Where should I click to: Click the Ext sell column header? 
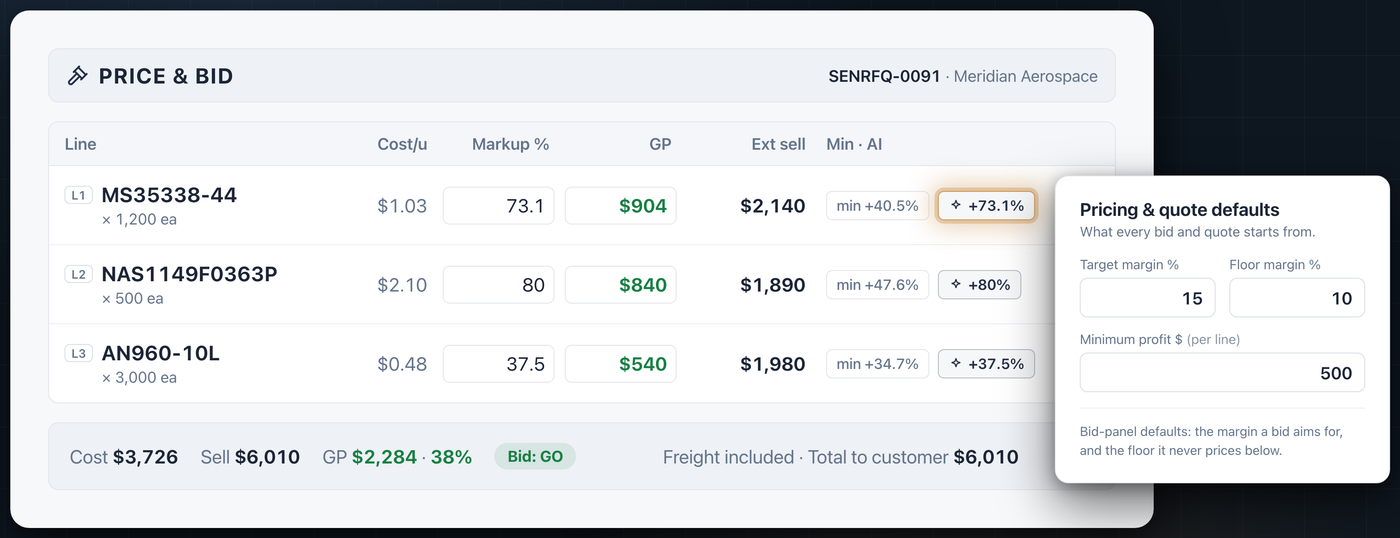click(x=778, y=144)
